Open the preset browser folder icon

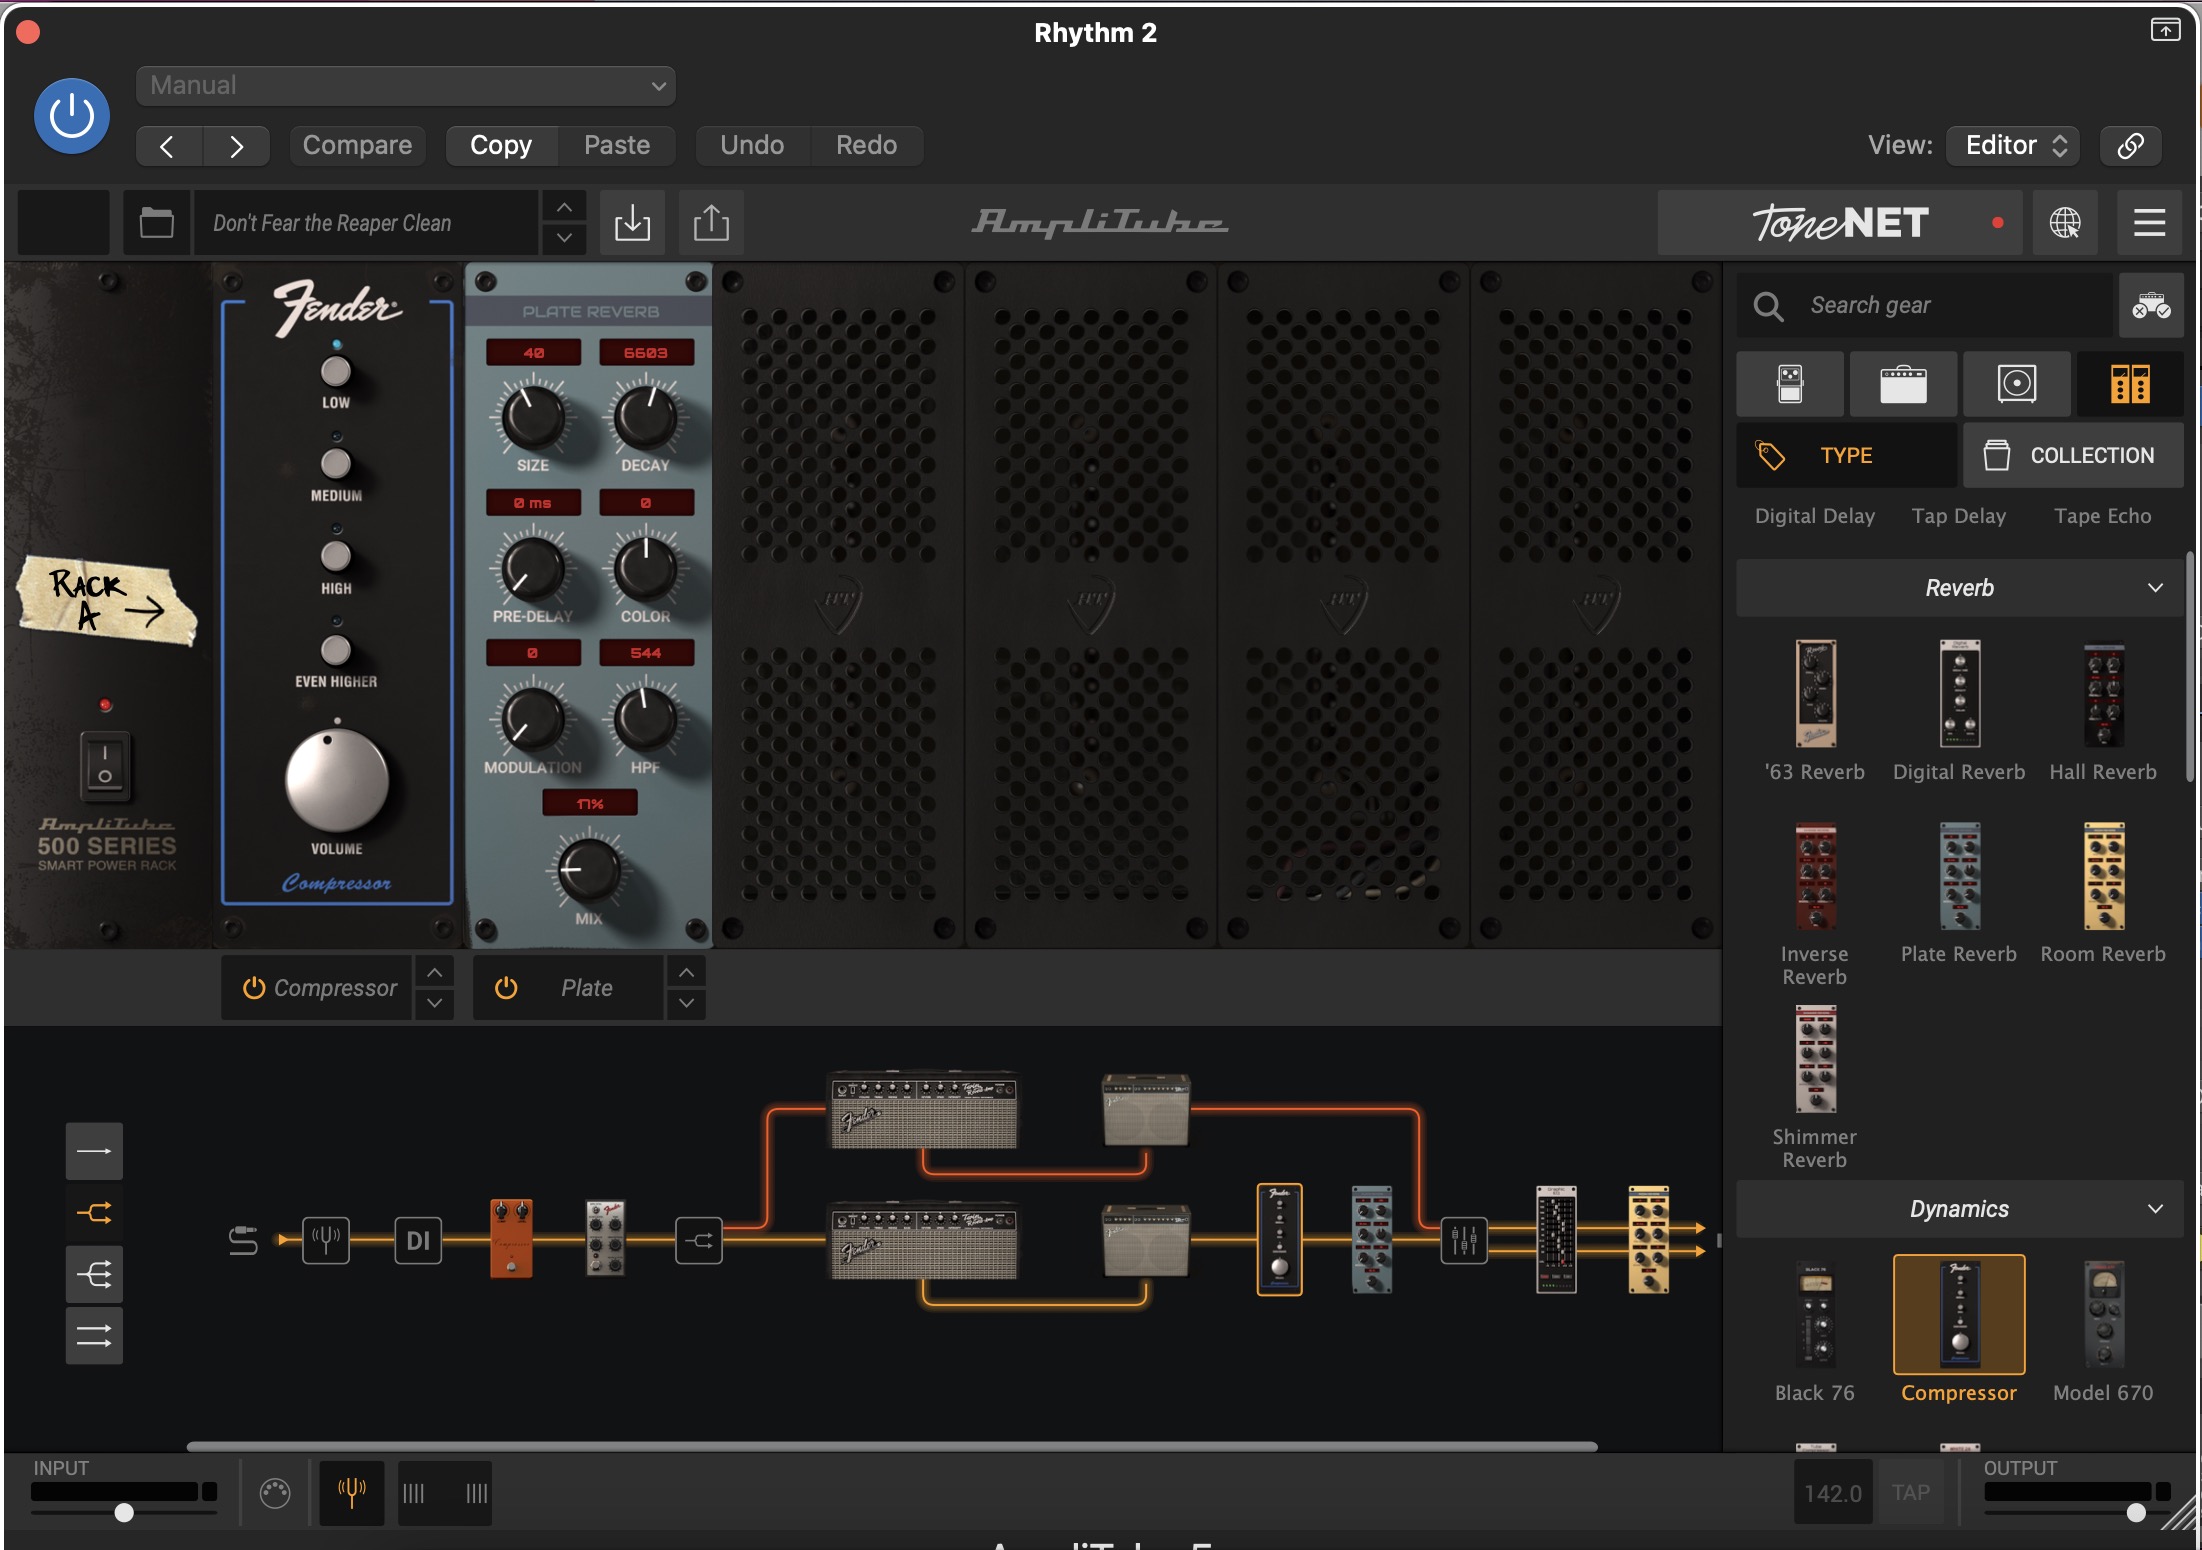pyautogui.click(x=156, y=222)
